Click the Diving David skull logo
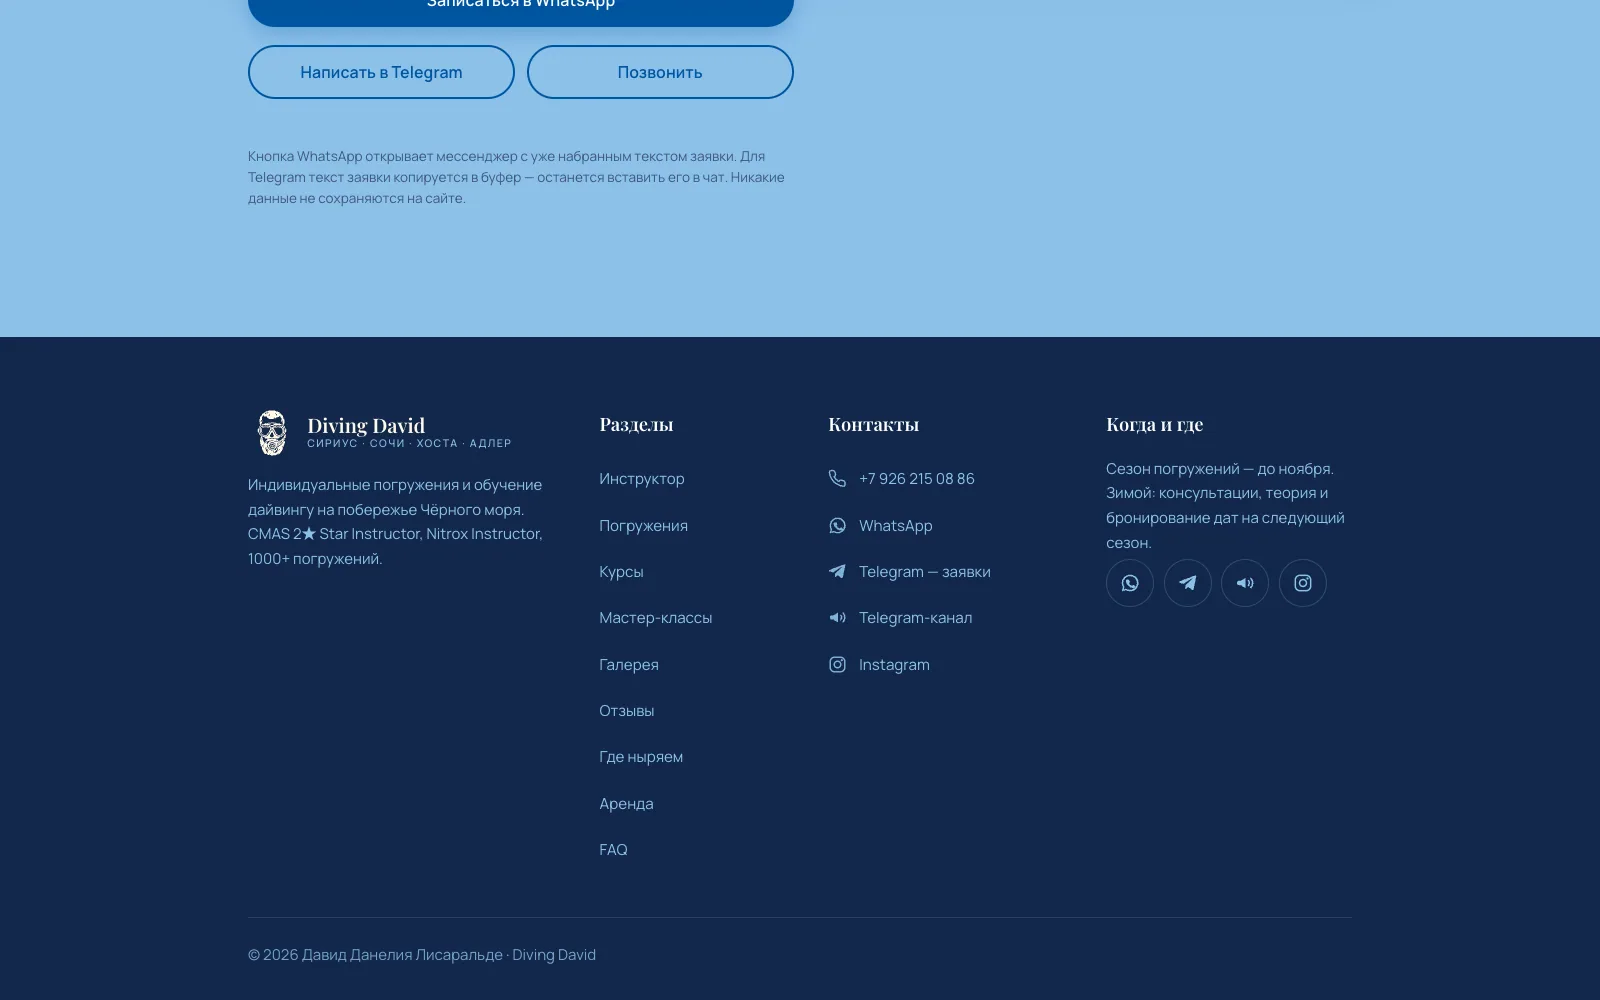This screenshot has height=1000, width=1600. (x=272, y=433)
